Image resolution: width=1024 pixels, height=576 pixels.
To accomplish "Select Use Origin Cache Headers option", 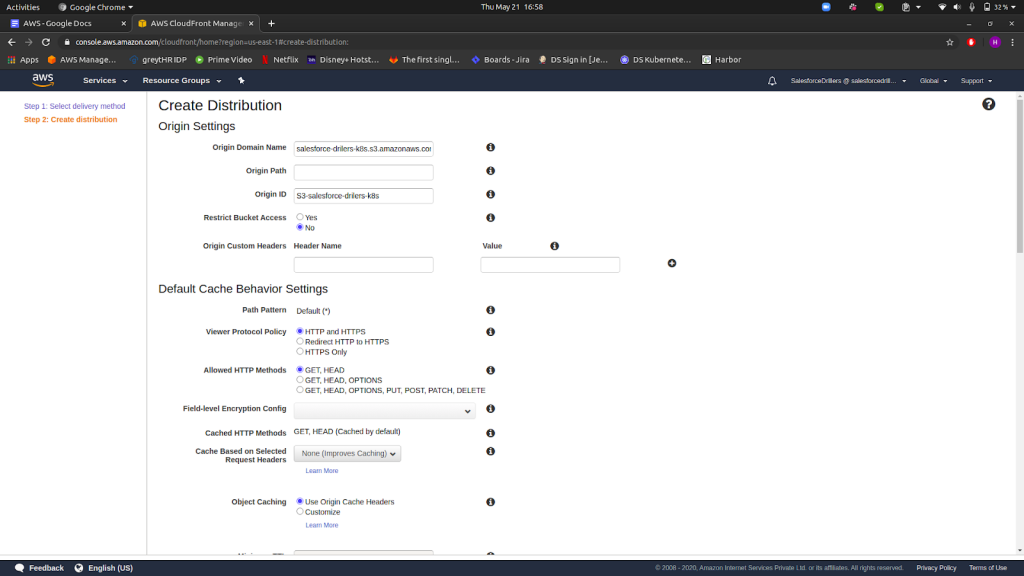I will pos(300,502).
